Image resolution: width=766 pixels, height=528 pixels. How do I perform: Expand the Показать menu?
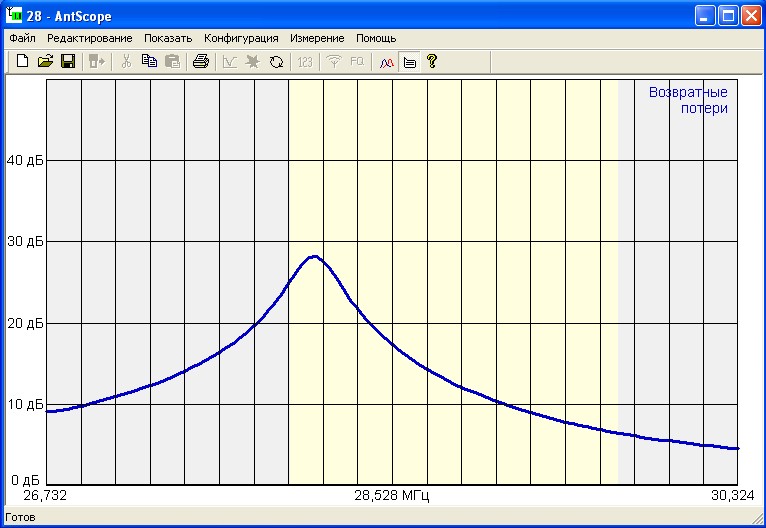[x=167, y=38]
